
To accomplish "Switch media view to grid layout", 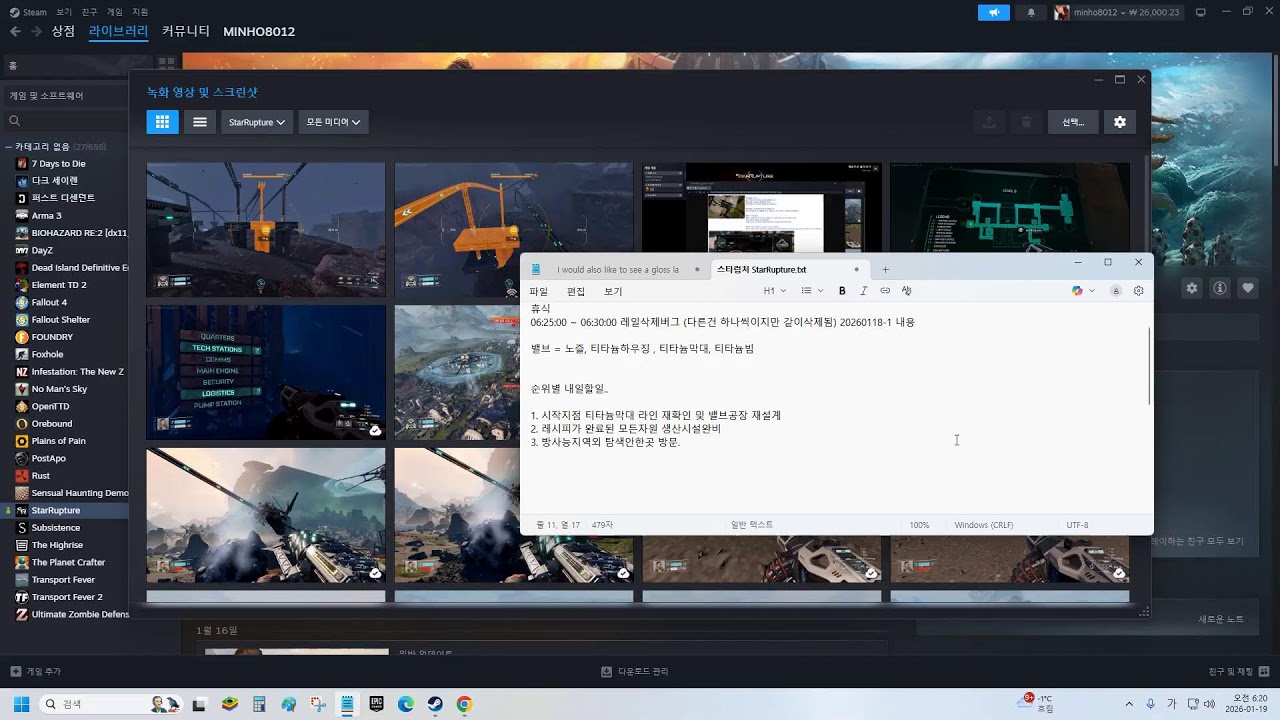I will tap(162, 122).
